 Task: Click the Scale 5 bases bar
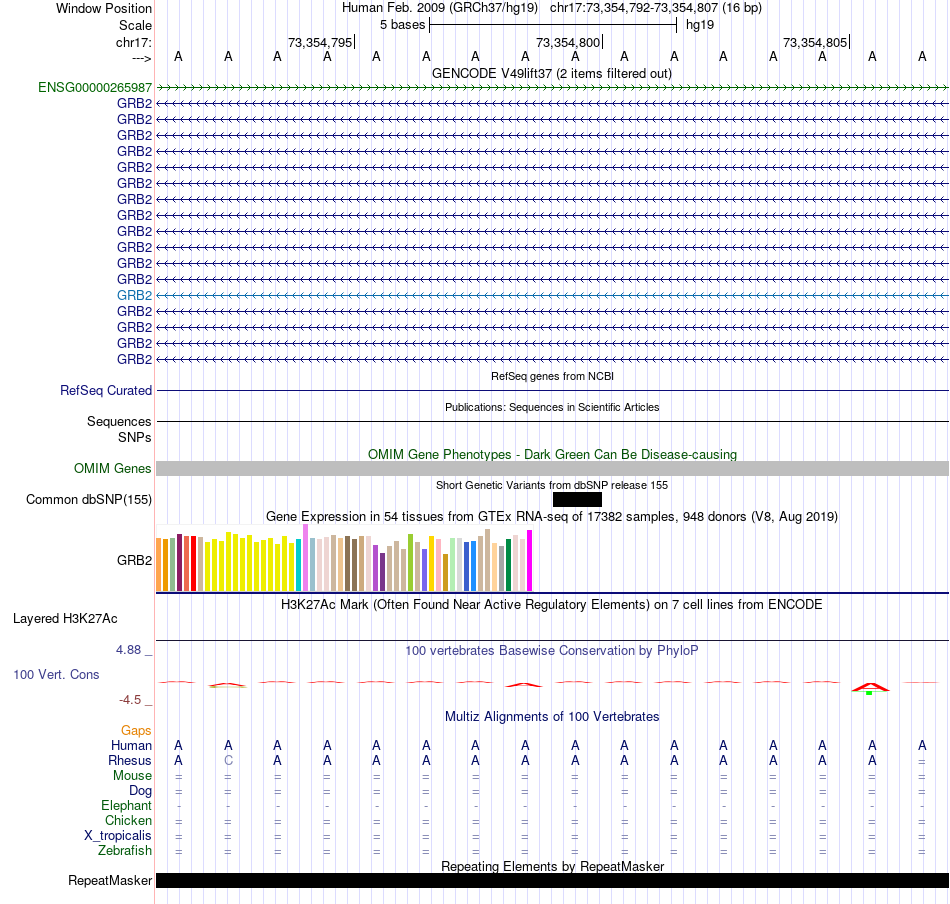click(x=553, y=25)
